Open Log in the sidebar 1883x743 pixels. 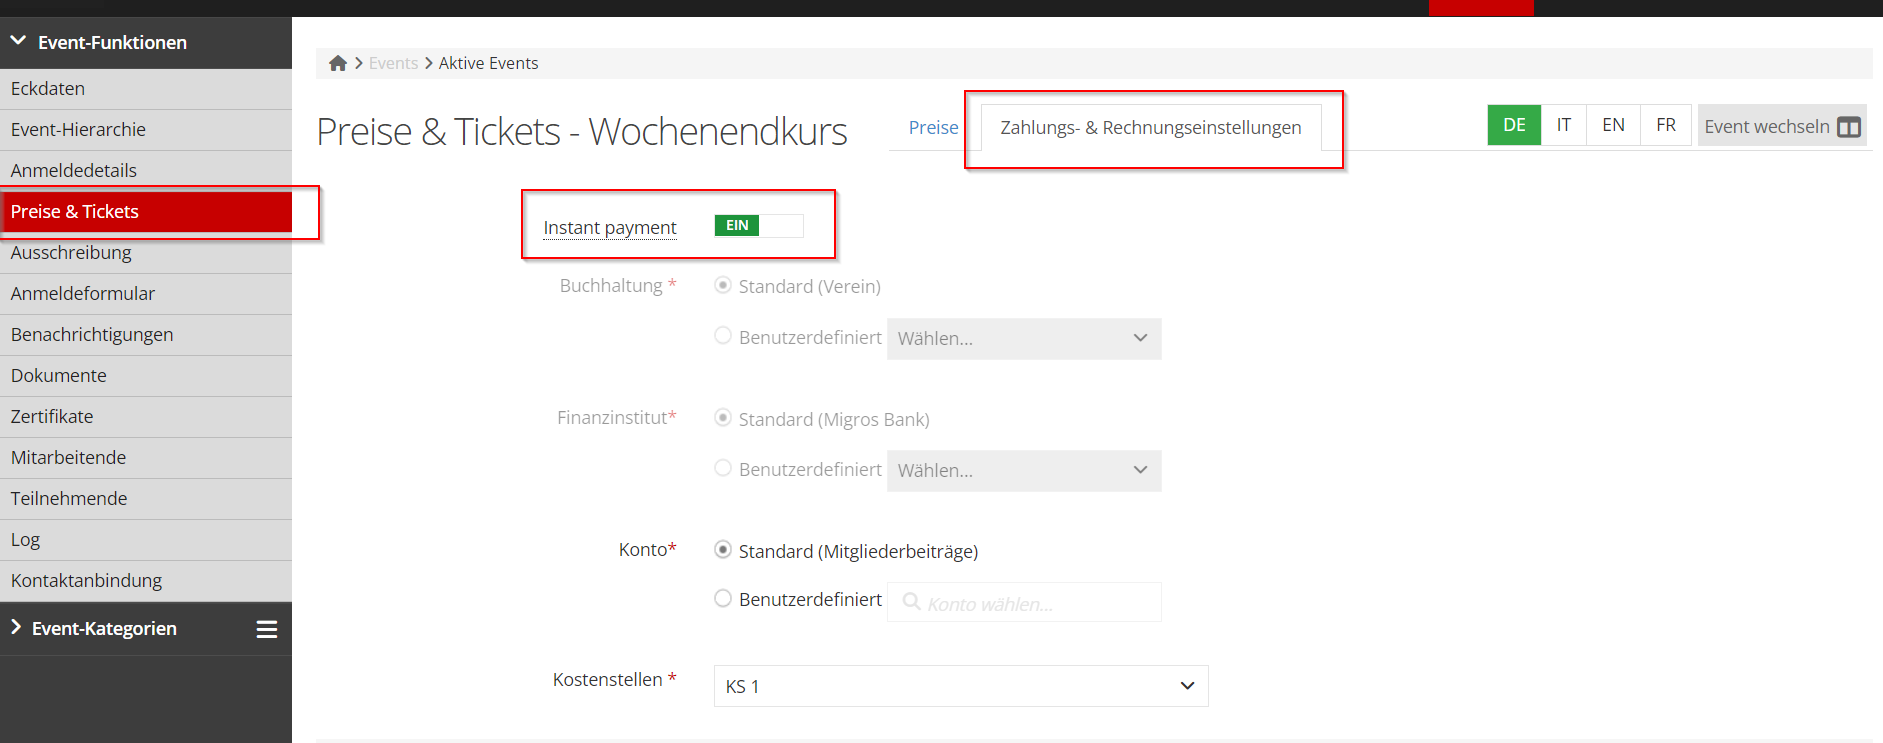(146, 540)
